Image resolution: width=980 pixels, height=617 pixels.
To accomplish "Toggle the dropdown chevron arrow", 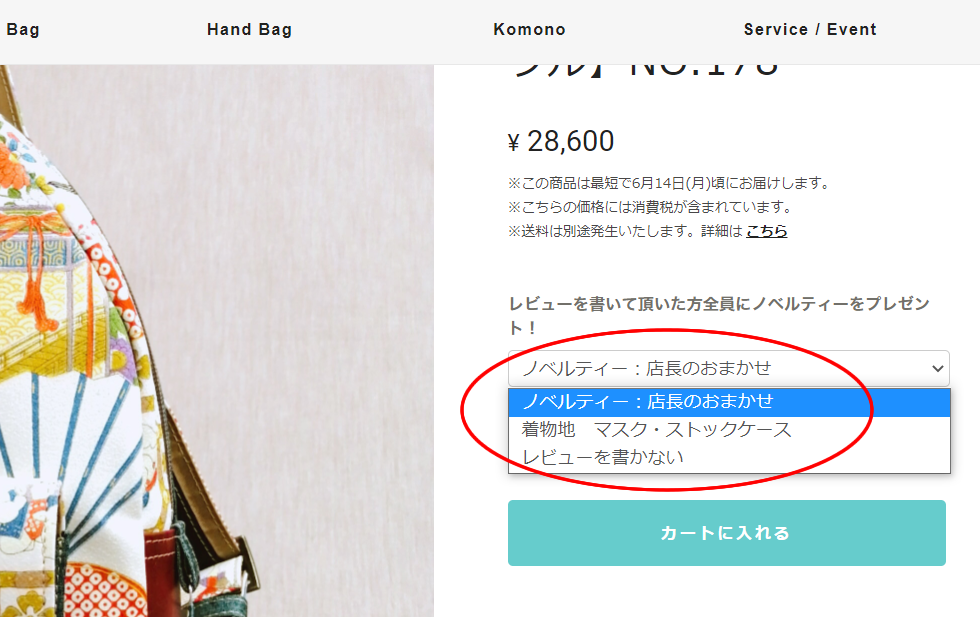I will pos(937,369).
